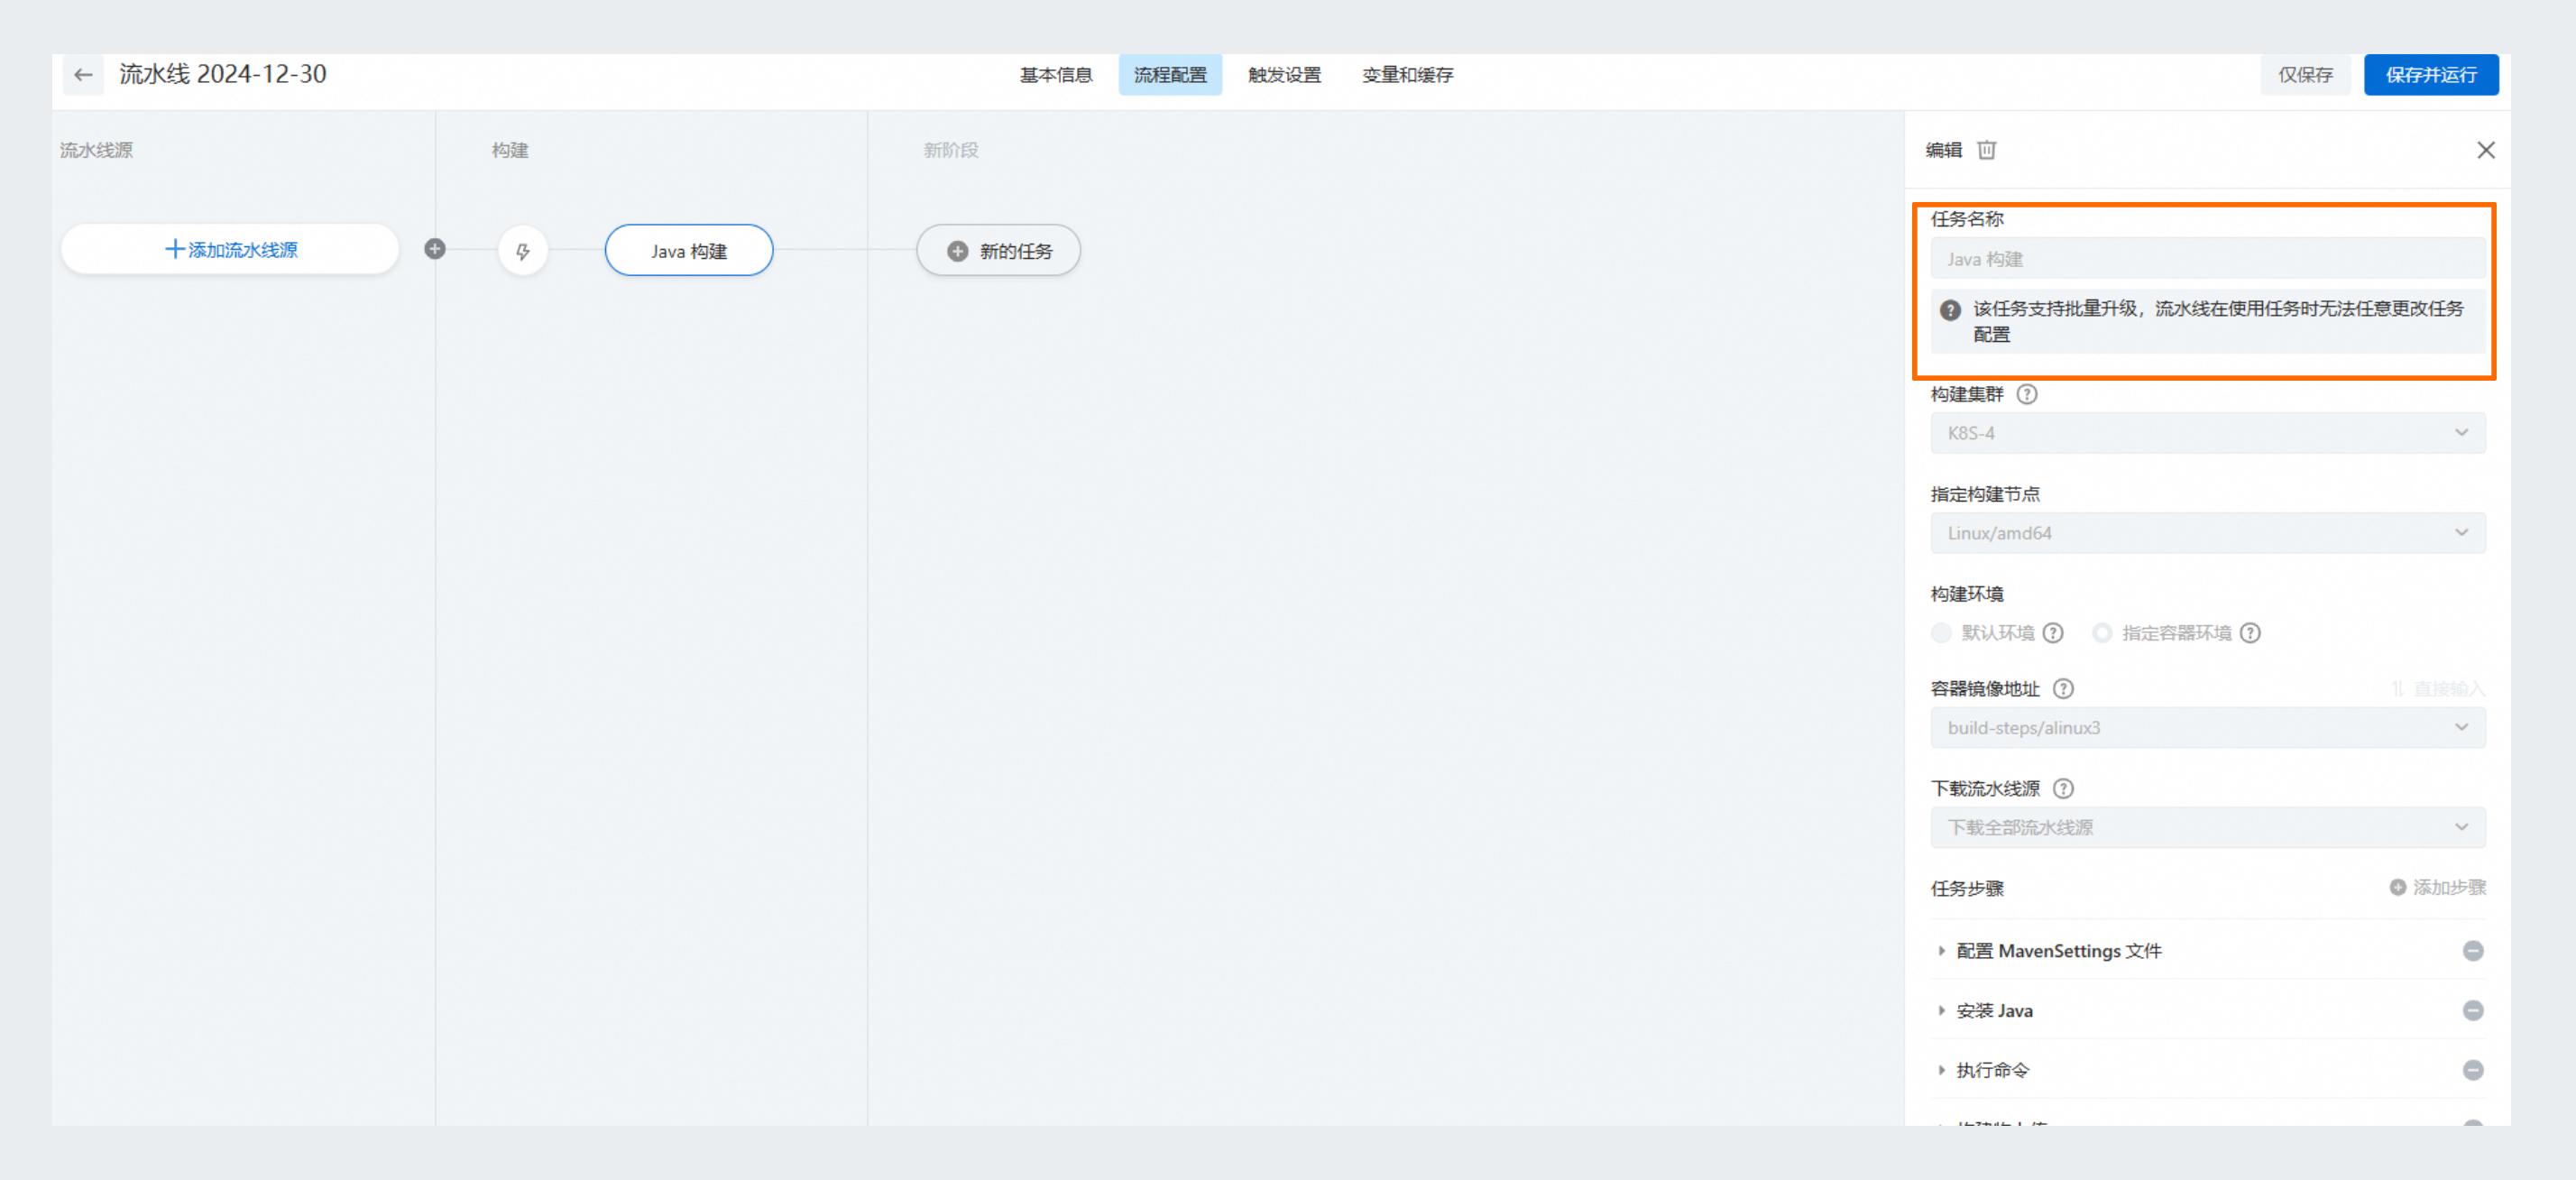
Task: Open help icon next to 容器镜像地址
Action: [2062, 689]
